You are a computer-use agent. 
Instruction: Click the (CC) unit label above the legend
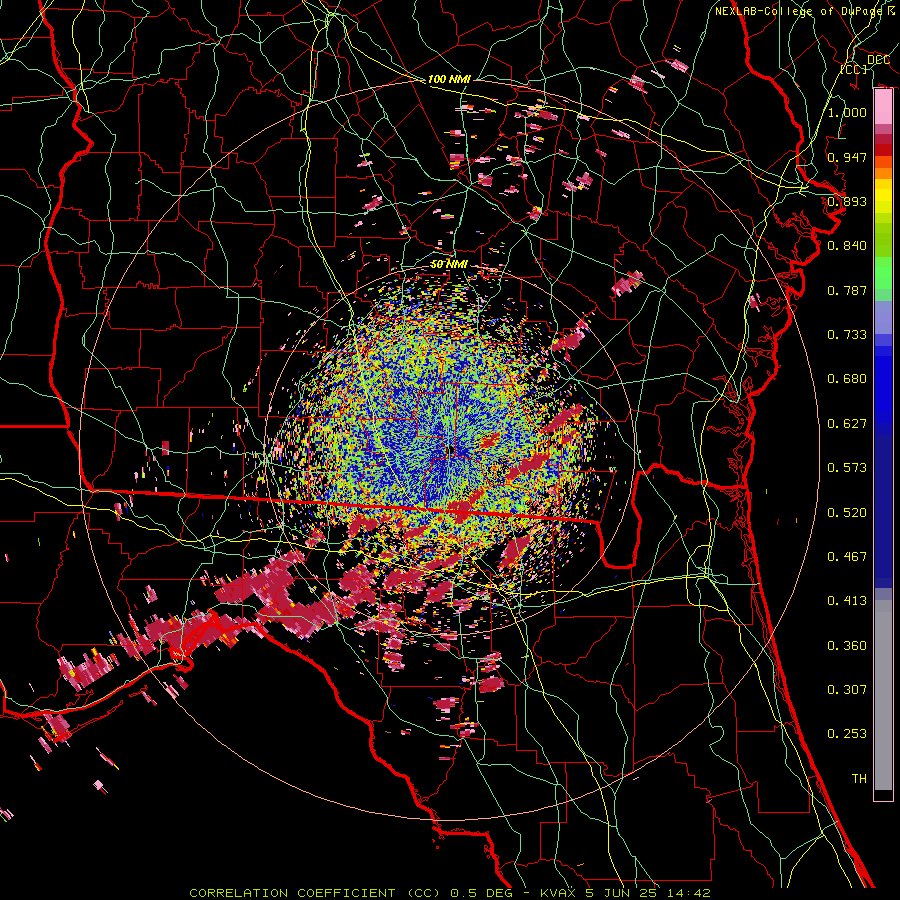[x=854, y=69]
